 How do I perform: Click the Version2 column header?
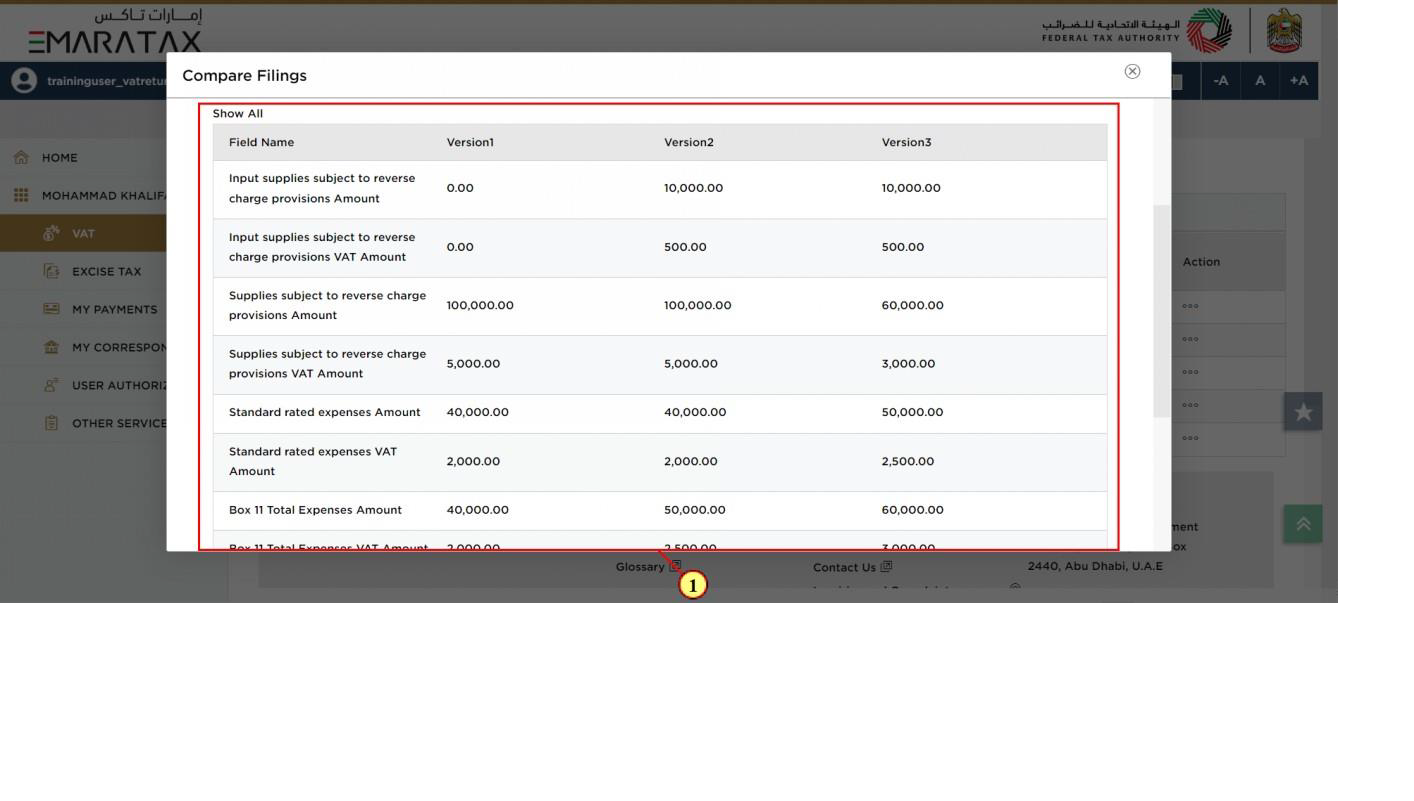pos(689,142)
